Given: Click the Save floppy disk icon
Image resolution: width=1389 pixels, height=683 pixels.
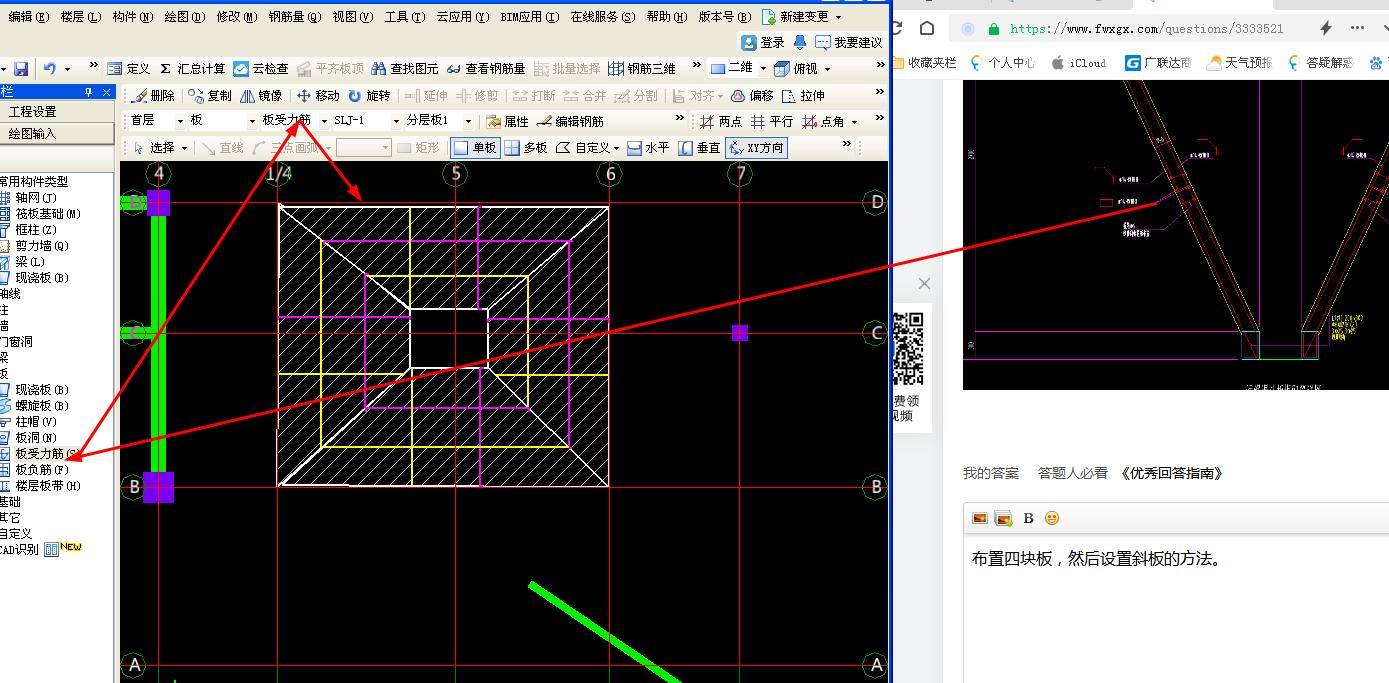Looking at the screenshot, I should pos(21,68).
